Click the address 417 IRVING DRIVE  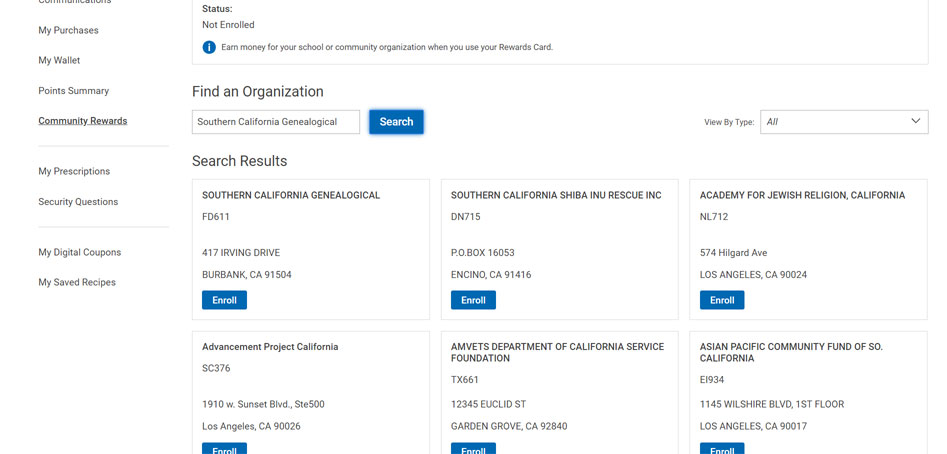point(241,253)
